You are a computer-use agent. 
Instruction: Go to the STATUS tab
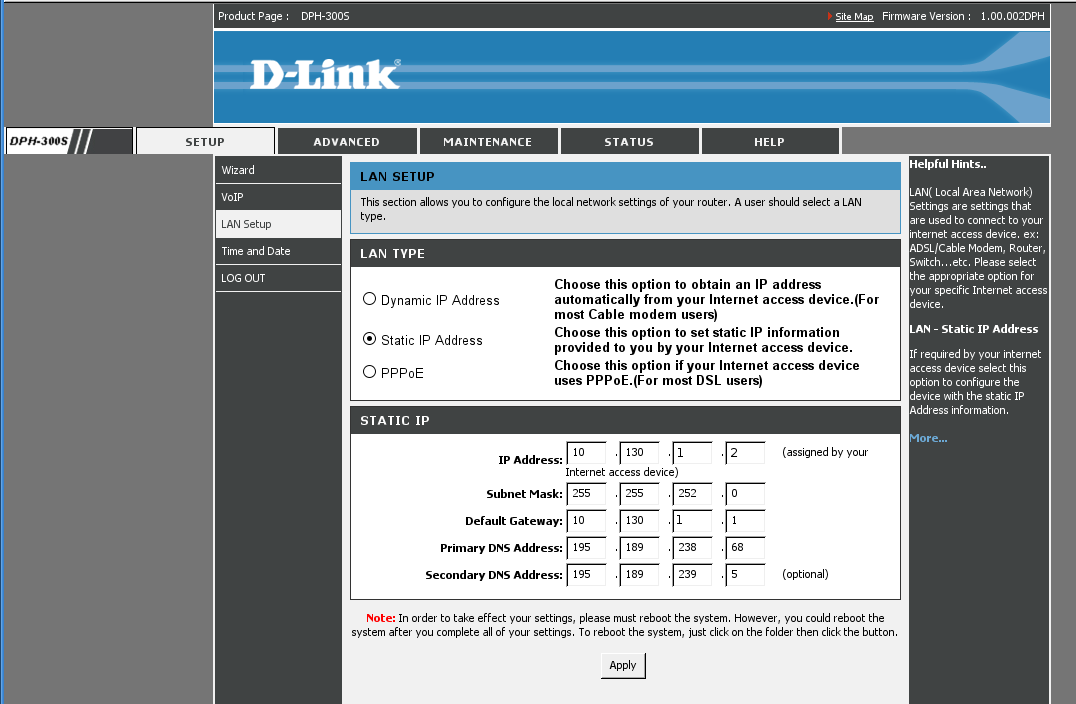coord(628,142)
